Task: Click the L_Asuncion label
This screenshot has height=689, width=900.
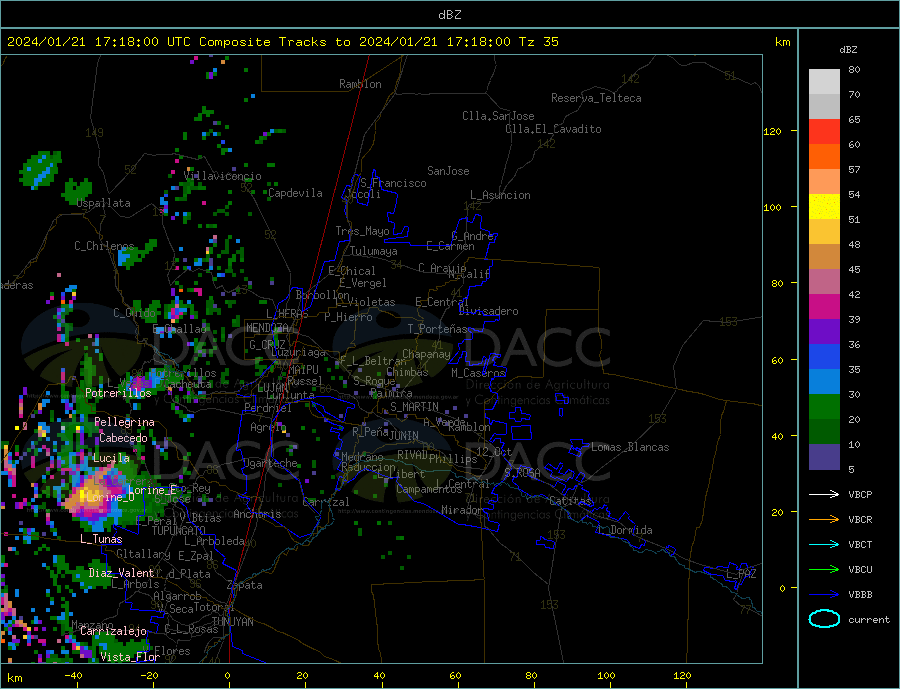Action: (501, 195)
